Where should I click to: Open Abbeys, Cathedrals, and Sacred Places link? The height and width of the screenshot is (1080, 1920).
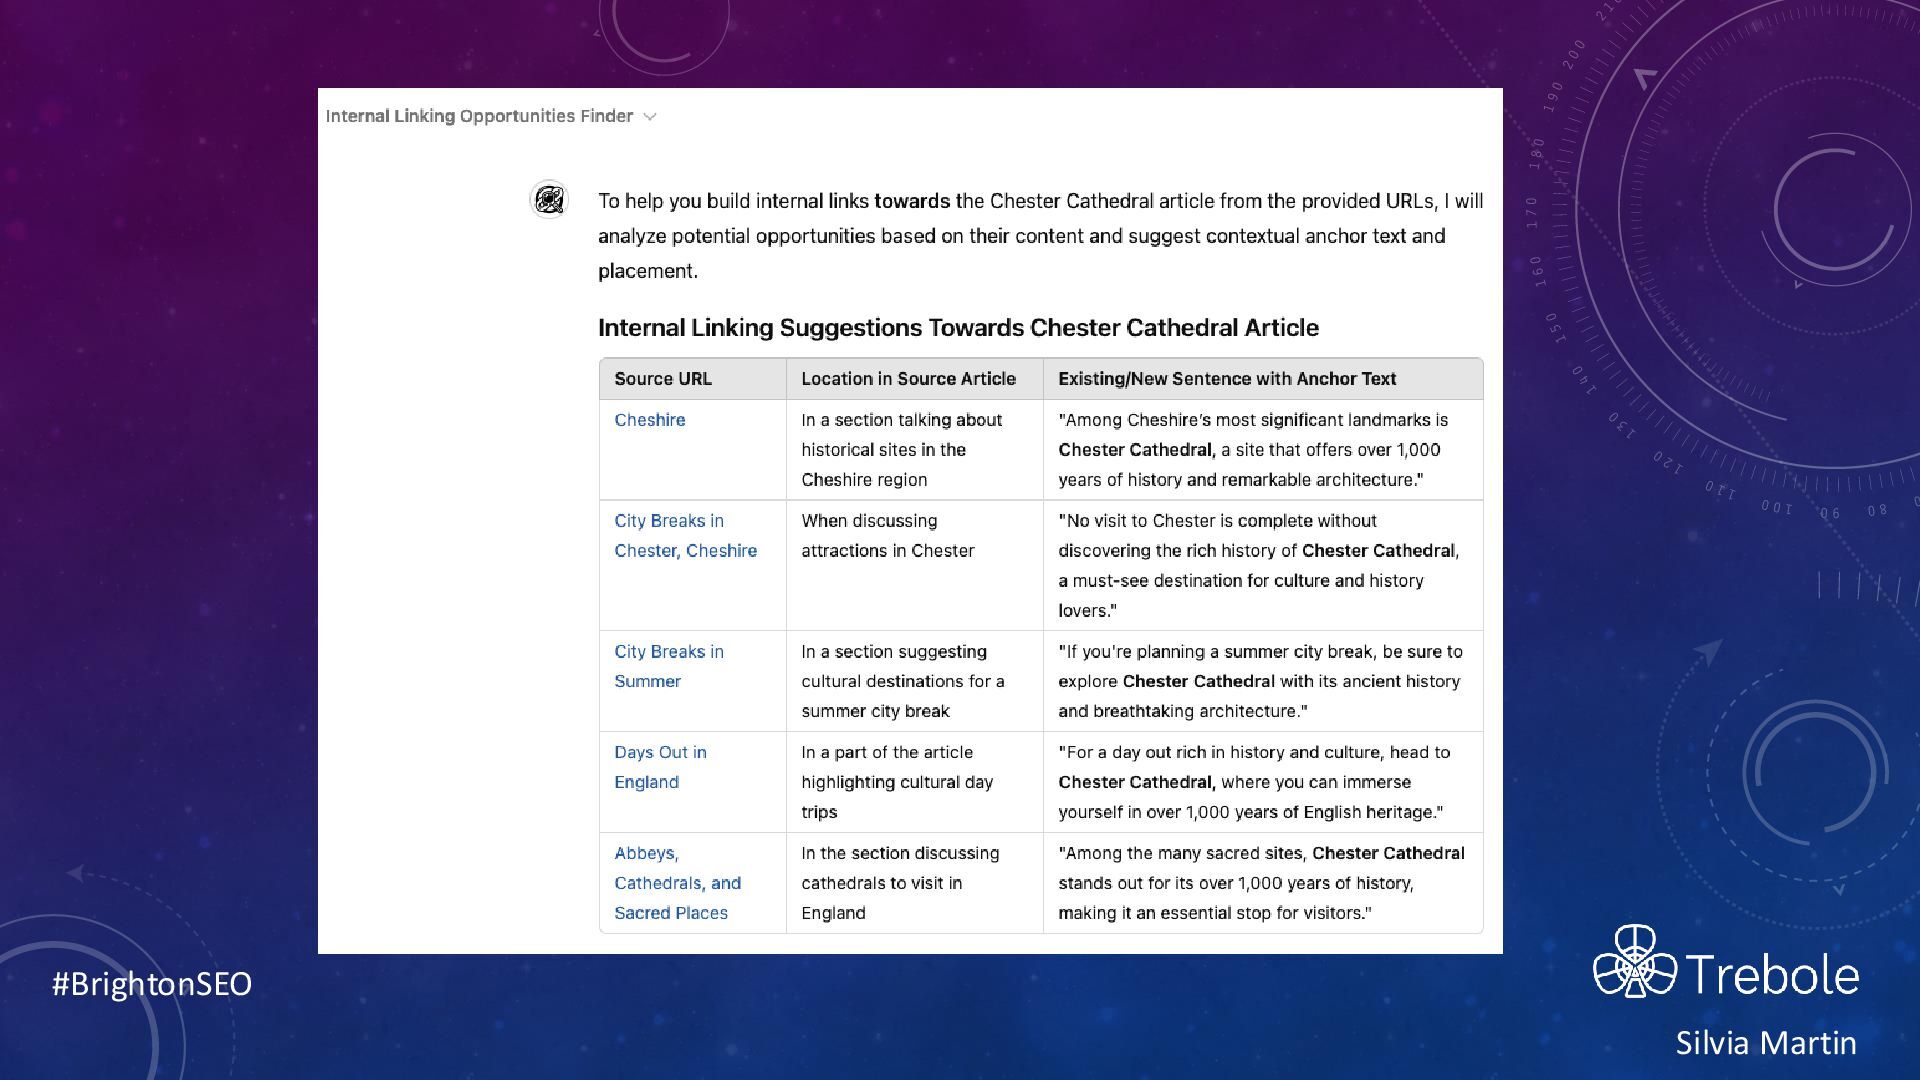(x=676, y=883)
